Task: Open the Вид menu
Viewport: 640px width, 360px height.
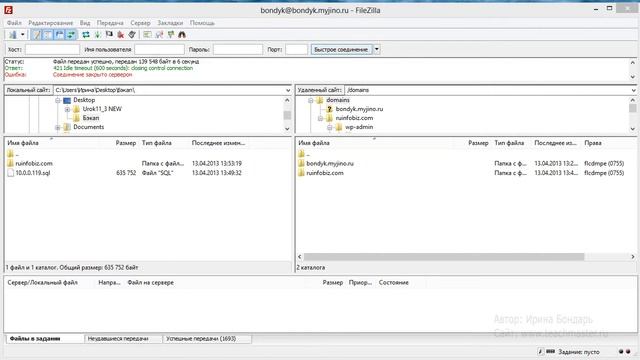Action: pos(85,23)
